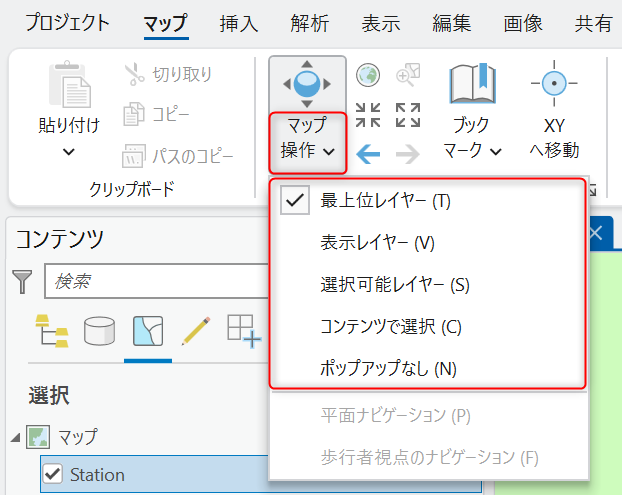The width and height of the screenshot is (622, 495).
Task: Click the full extent globe icon
Action: pos(368,75)
